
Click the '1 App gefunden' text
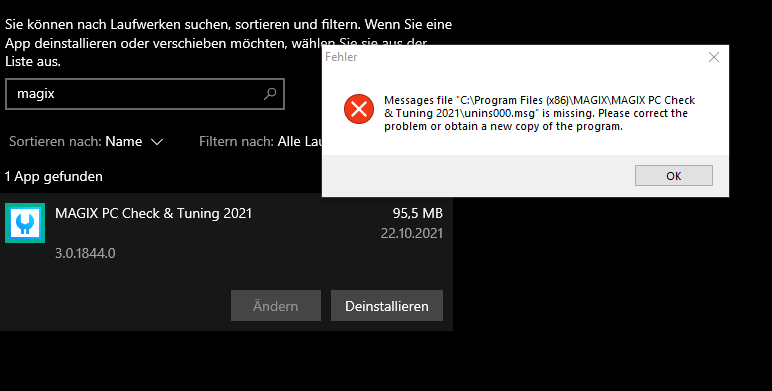click(x=54, y=176)
